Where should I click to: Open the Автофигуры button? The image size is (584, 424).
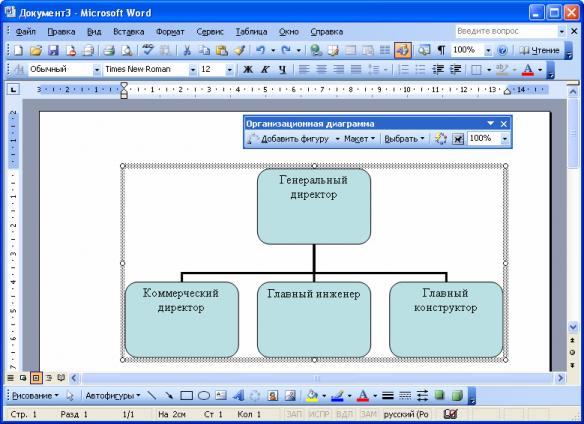point(113,395)
